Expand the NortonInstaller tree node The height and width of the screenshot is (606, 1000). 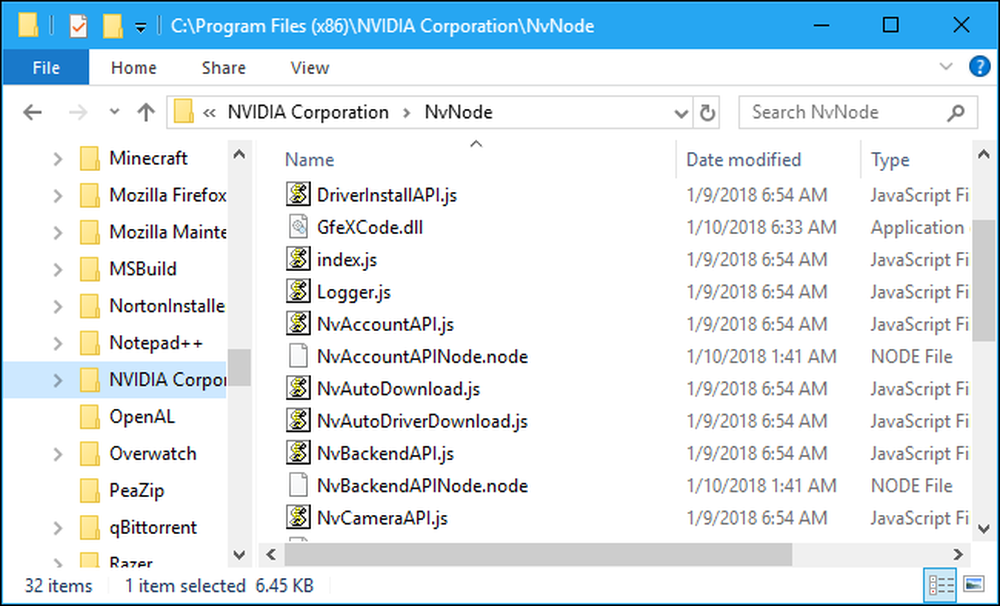(57, 306)
